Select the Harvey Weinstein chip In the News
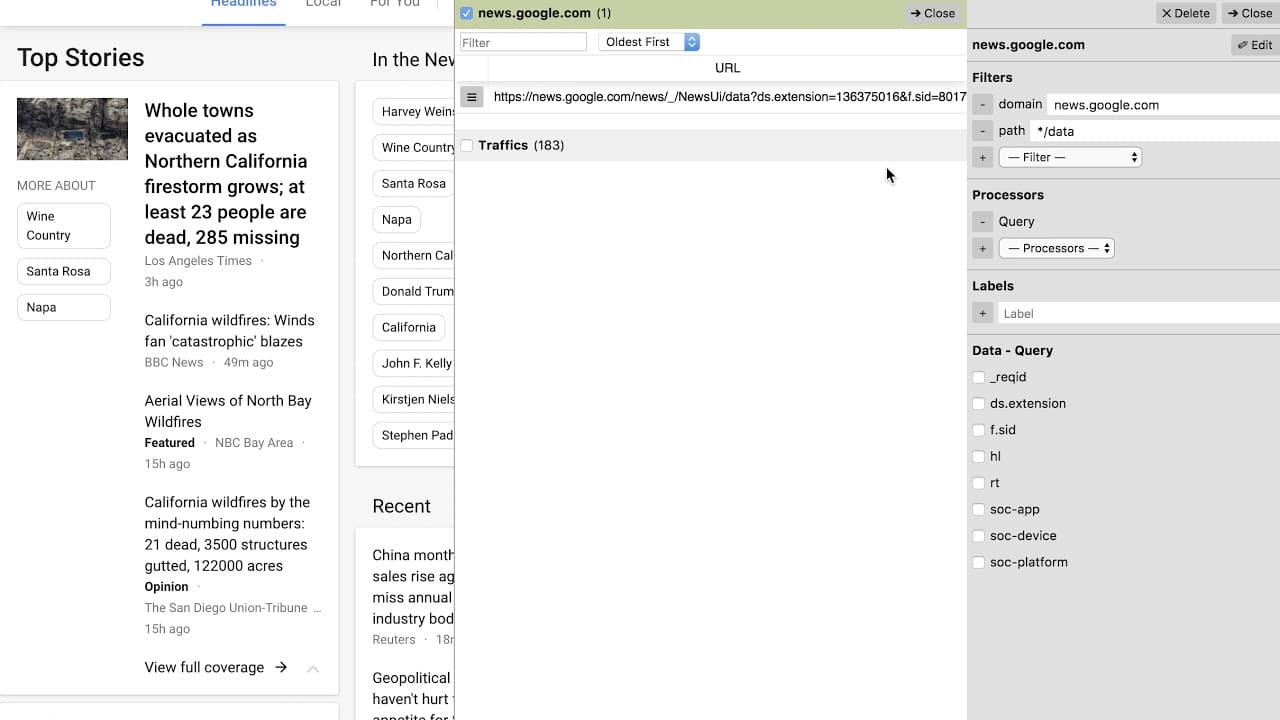The image size is (1280, 720). point(414,111)
